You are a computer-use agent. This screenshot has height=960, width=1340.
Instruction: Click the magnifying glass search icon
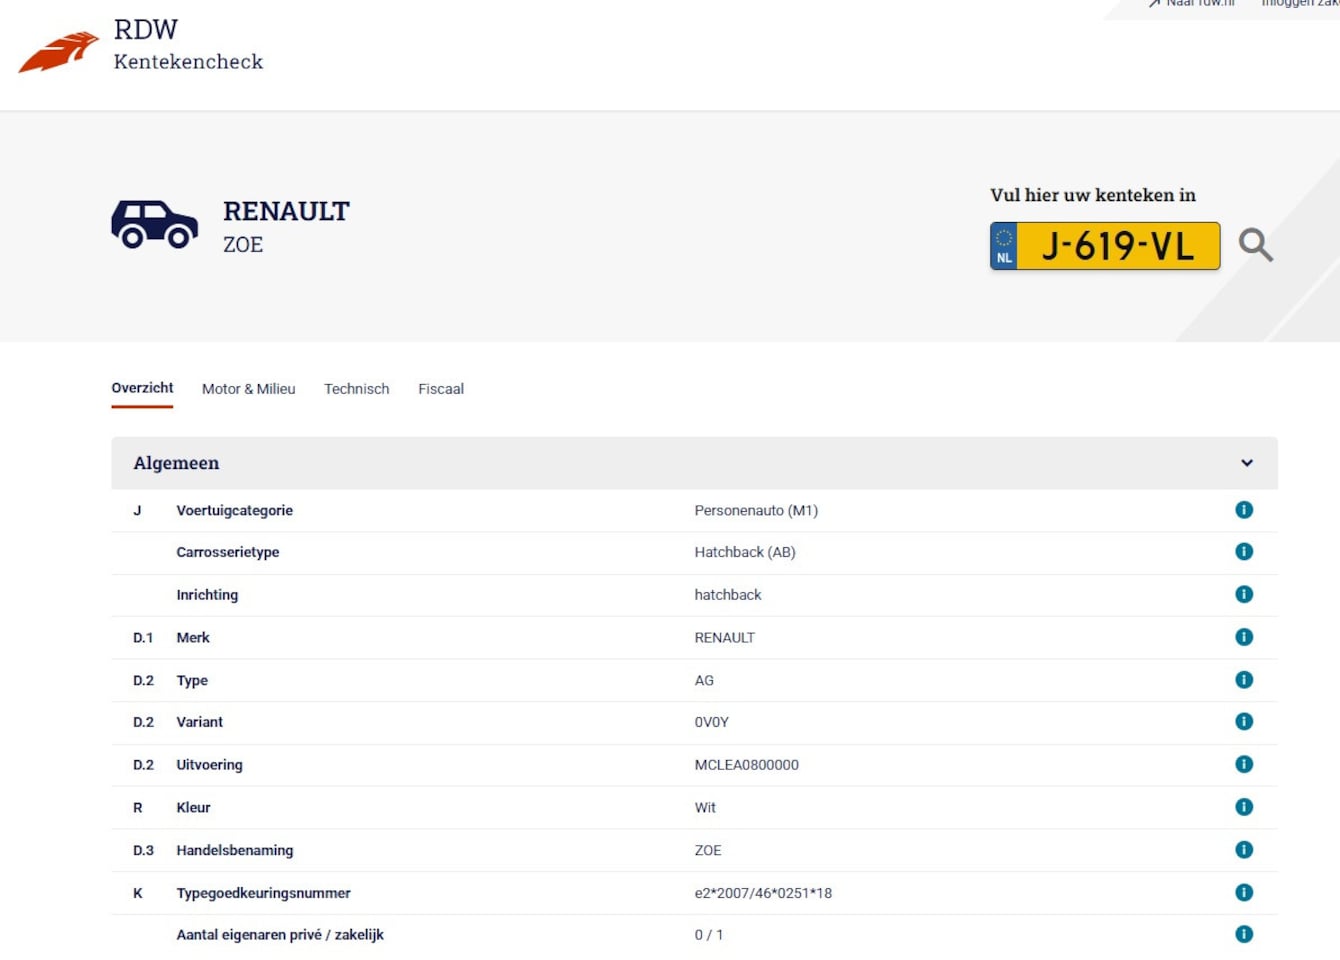(x=1255, y=245)
